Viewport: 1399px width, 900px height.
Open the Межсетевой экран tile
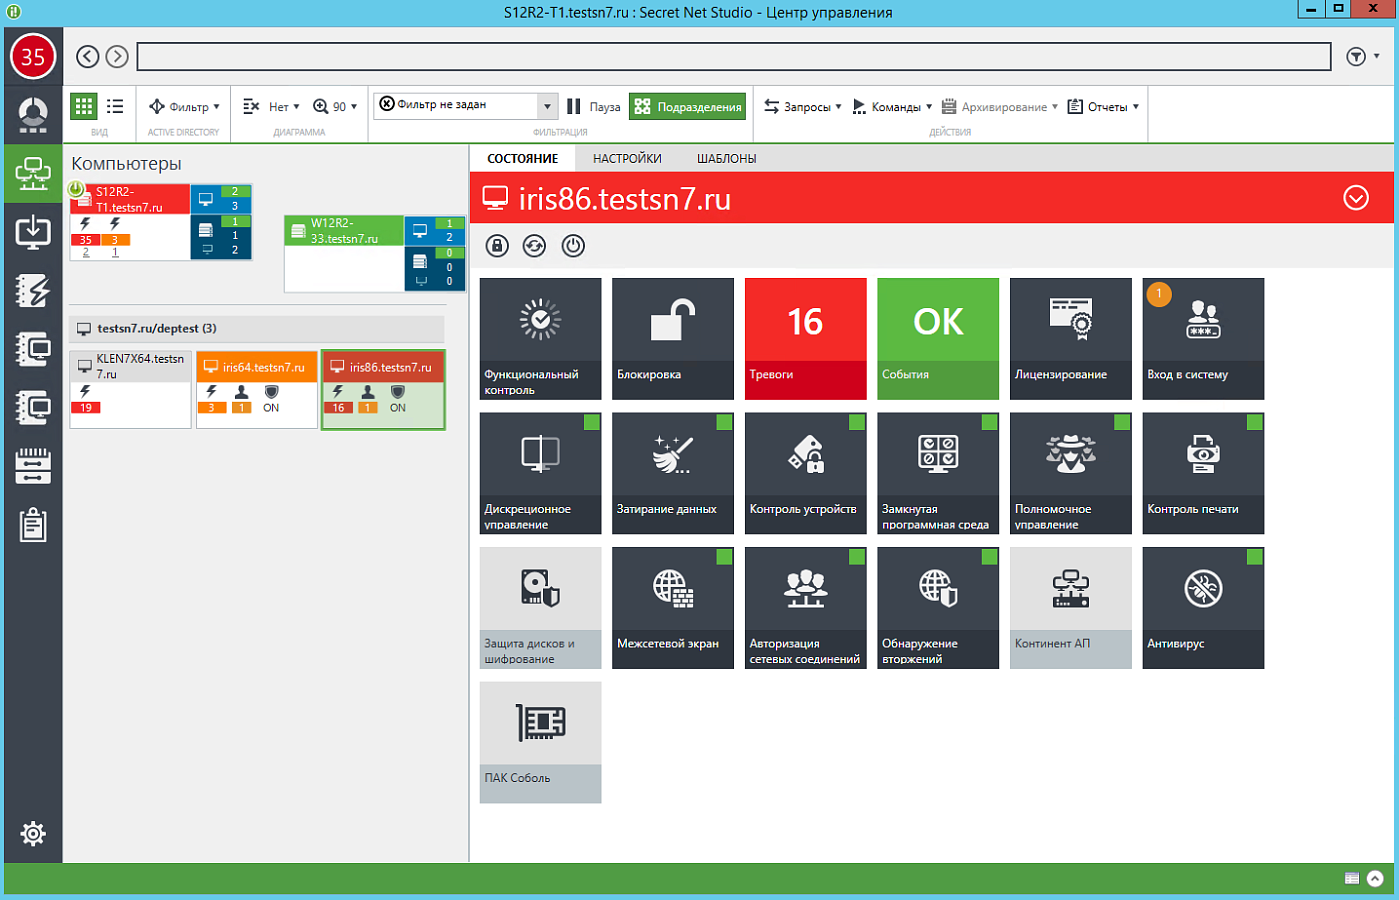point(672,608)
